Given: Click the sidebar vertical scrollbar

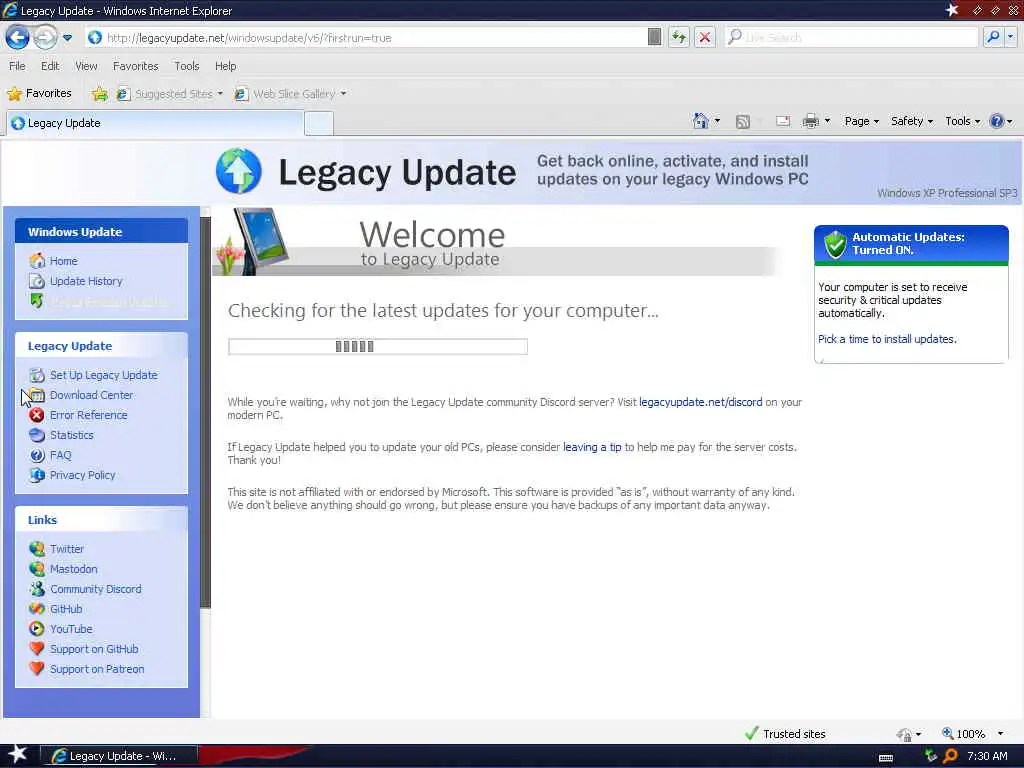Looking at the screenshot, I should tap(205, 411).
